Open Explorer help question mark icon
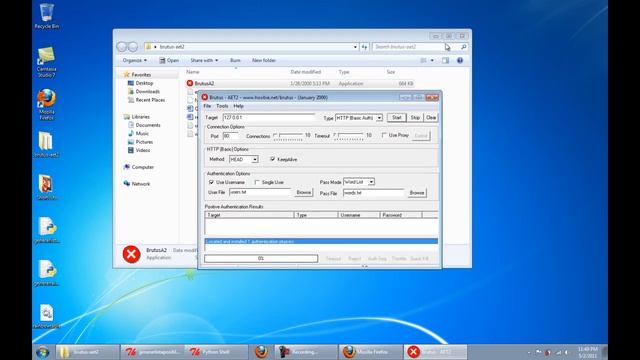The height and width of the screenshot is (360, 640). click(x=460, y=60)
